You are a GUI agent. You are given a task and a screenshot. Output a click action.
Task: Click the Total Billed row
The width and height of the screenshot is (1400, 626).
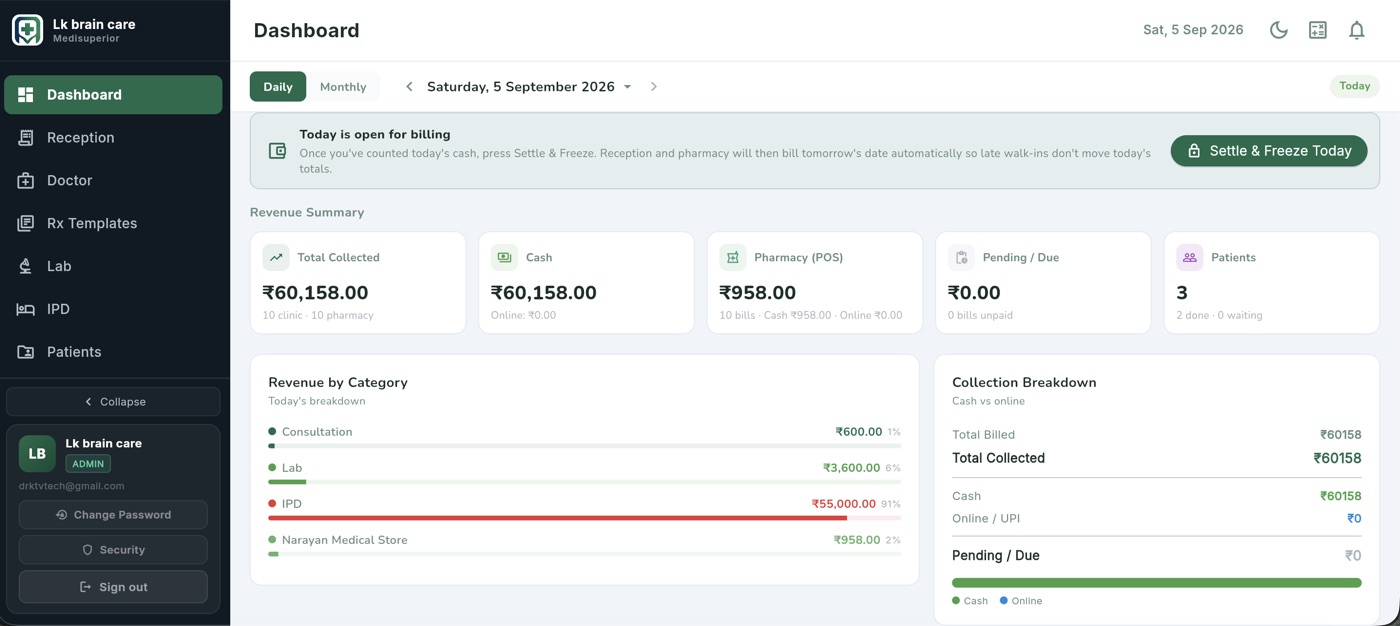point(1157,435)
